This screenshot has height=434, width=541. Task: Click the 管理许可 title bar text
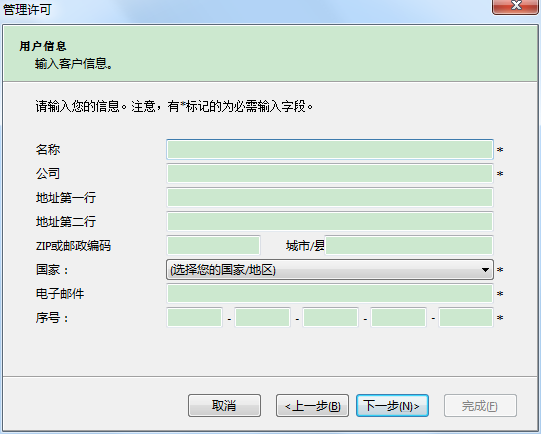[27, 9]
